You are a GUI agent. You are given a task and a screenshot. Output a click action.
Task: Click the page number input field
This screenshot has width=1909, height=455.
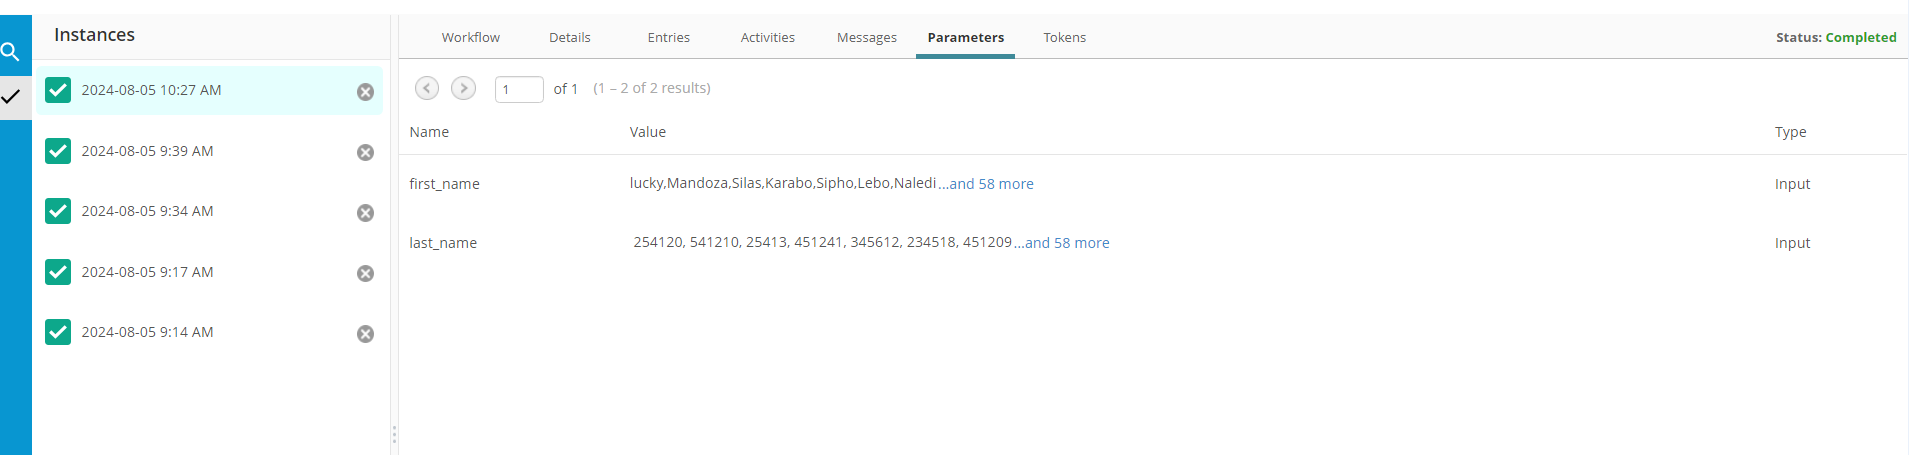[519, 89]
